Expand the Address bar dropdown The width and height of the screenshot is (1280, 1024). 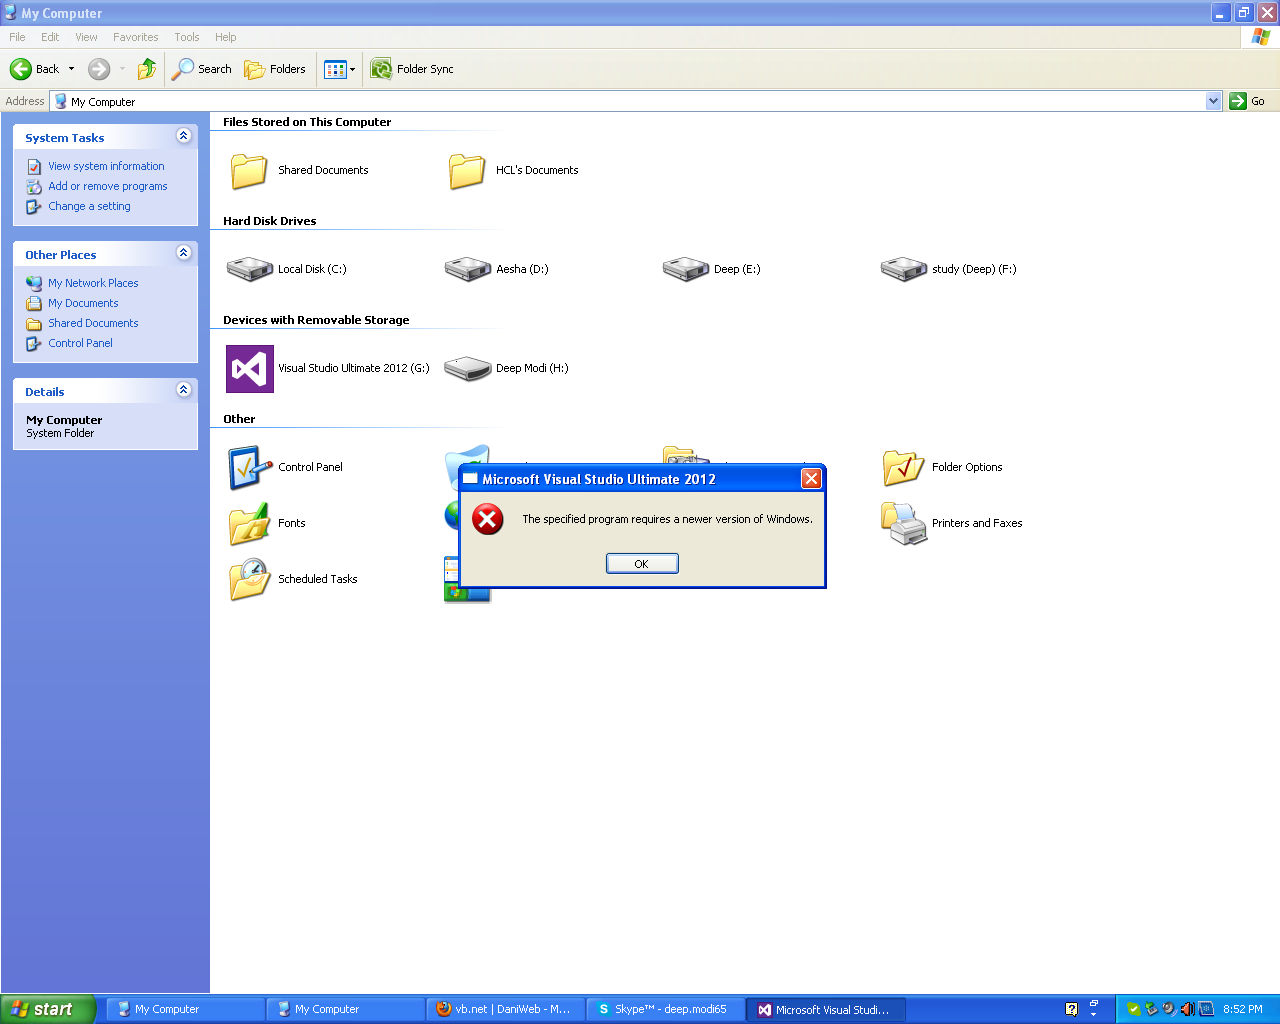[1214, 101]
